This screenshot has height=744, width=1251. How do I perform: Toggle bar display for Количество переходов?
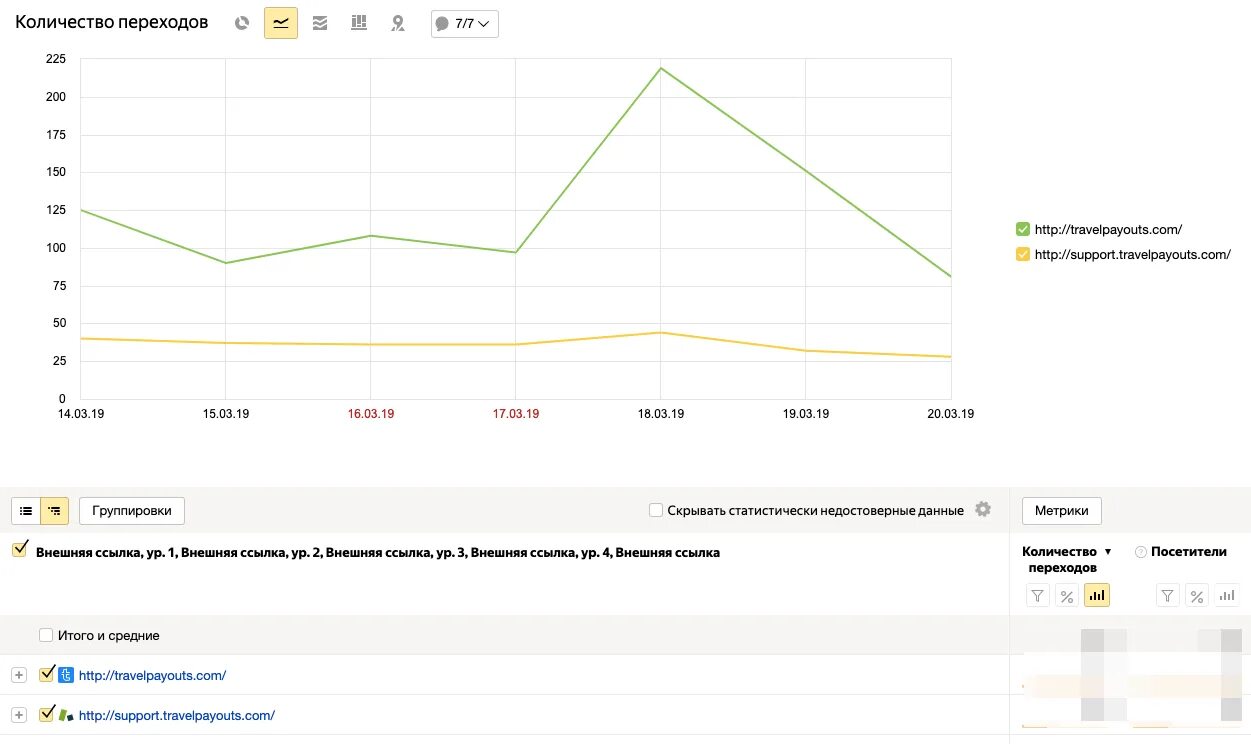tap(1097, 596)
